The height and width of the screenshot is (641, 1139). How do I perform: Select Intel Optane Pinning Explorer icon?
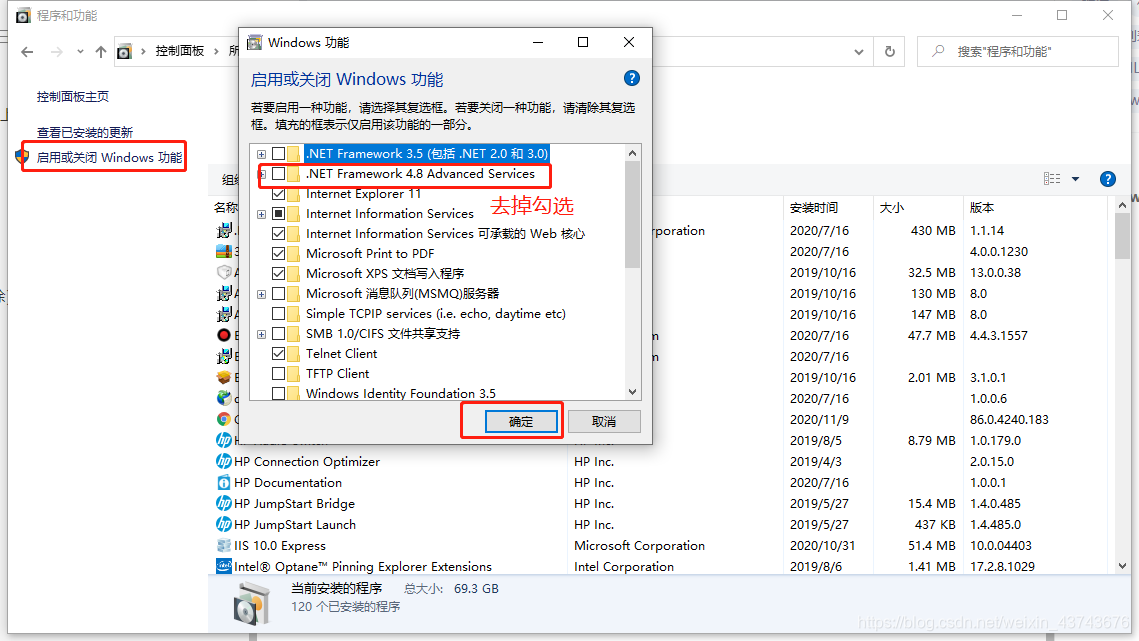point(224,567)
